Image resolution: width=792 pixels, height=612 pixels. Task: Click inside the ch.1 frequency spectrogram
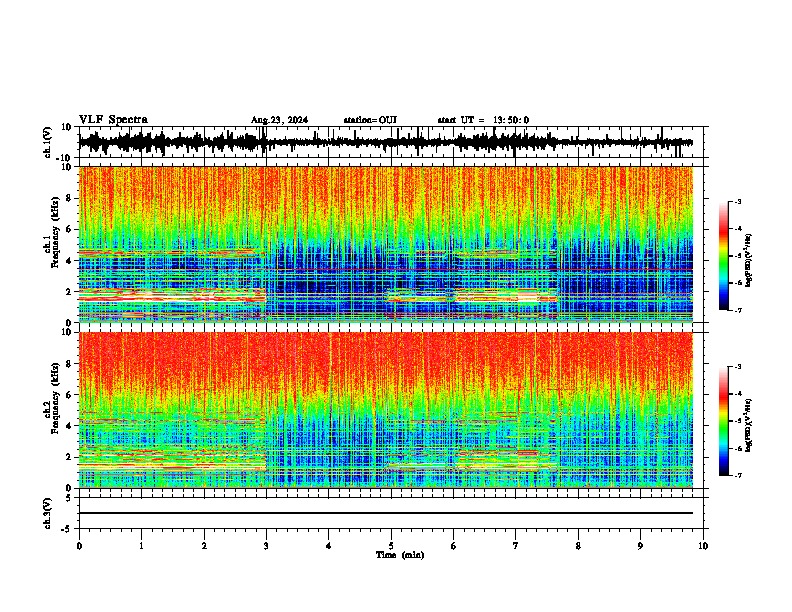(x=385, y=244)
